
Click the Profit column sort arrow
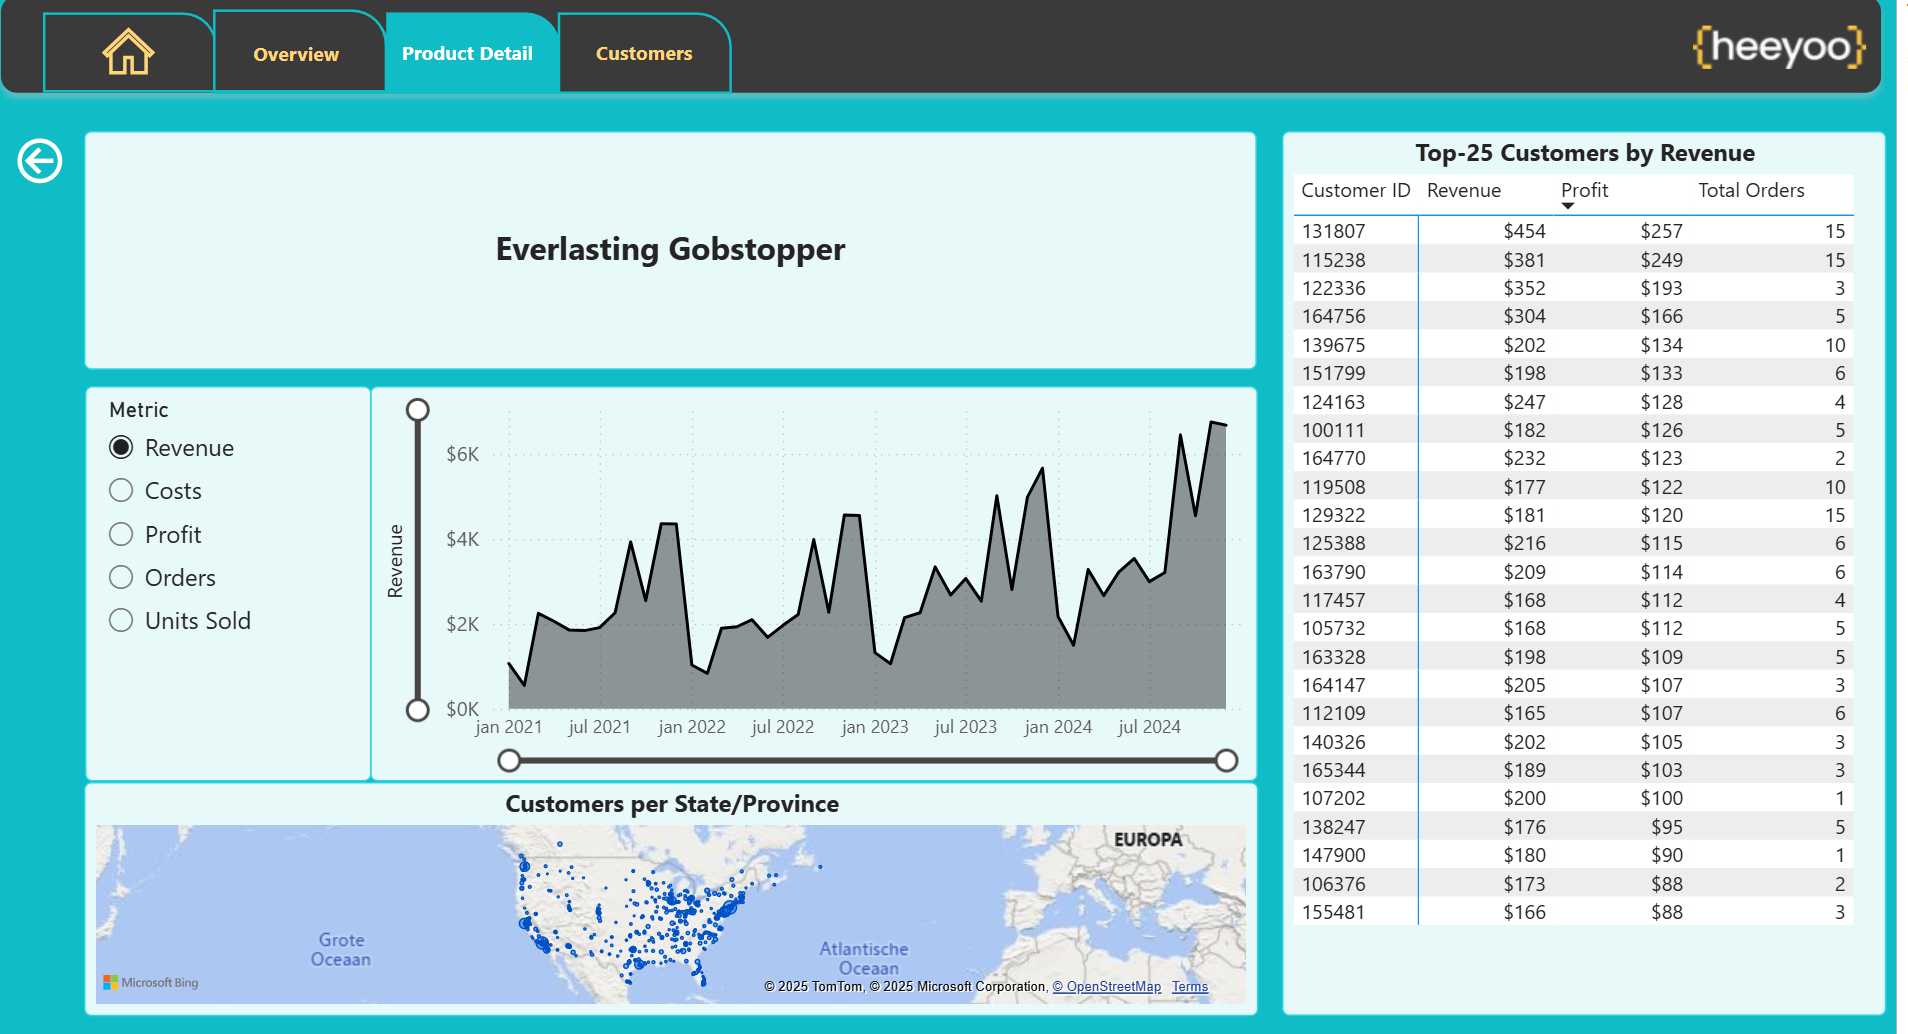1568,206
